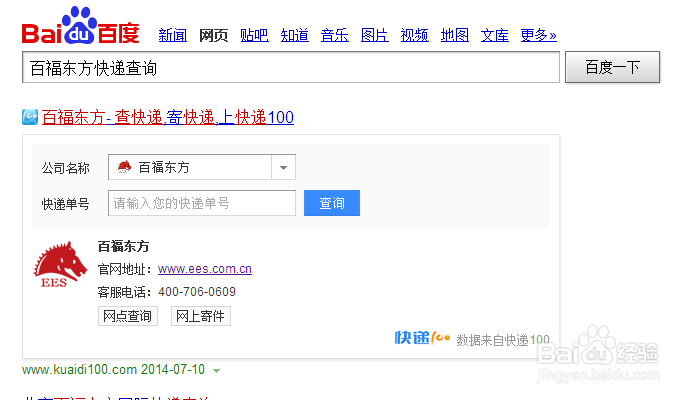Switch to 视频 video tab

414,35
